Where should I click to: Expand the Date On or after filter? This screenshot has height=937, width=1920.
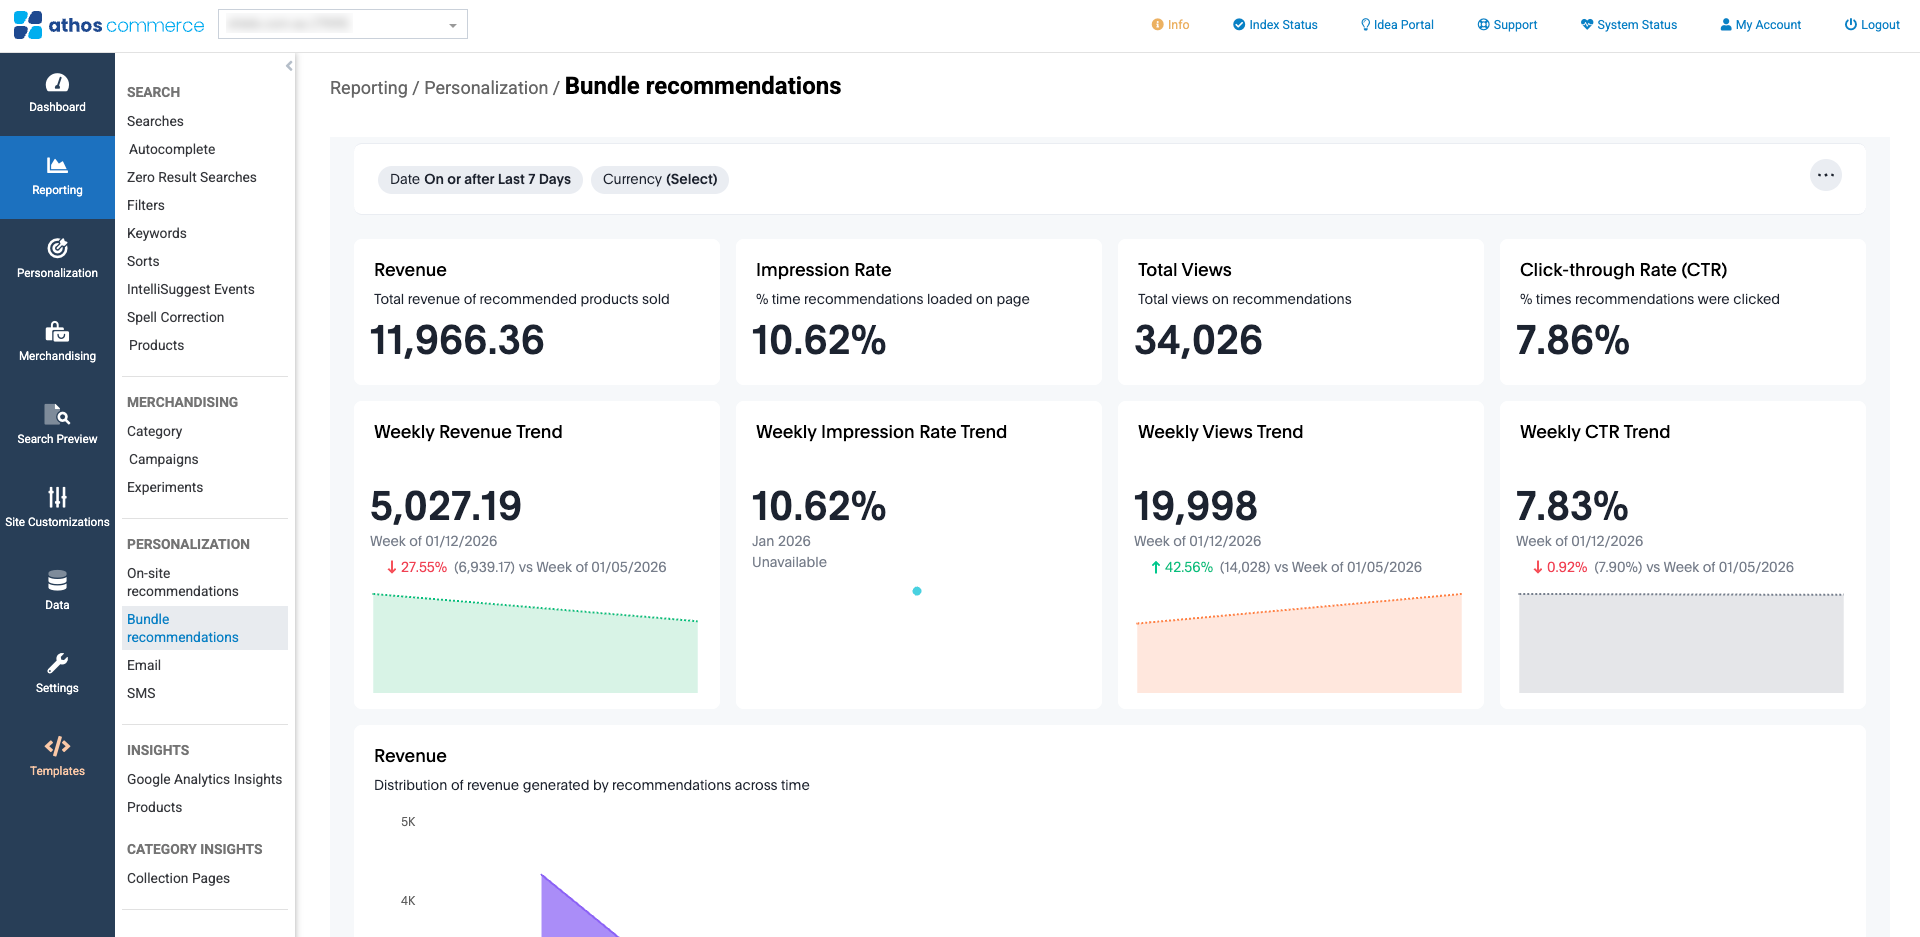tap(480, 179)
